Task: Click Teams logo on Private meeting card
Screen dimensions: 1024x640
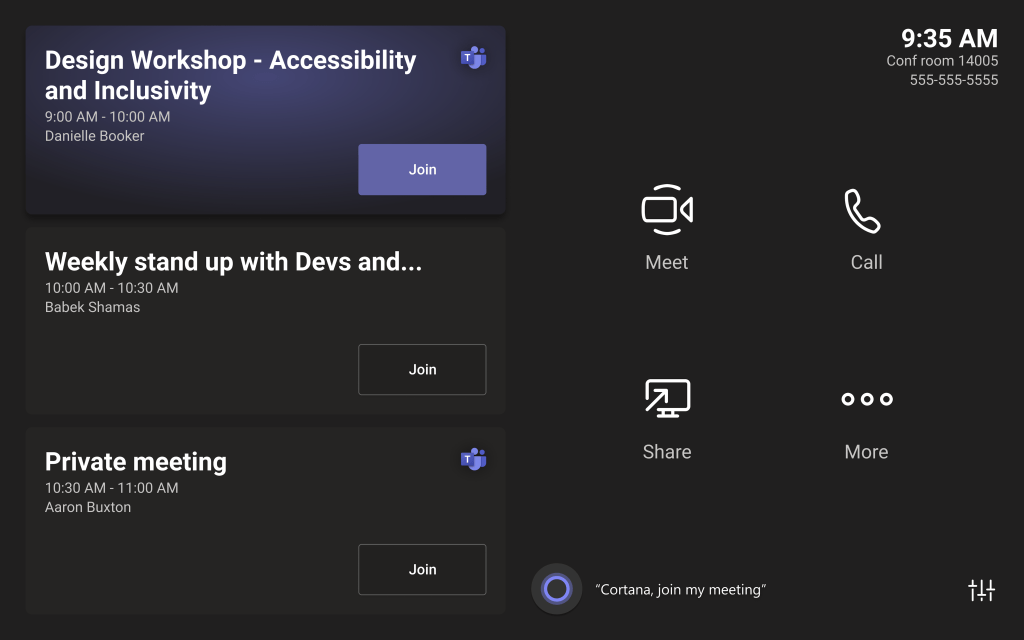Action: (x=473, y=459)
